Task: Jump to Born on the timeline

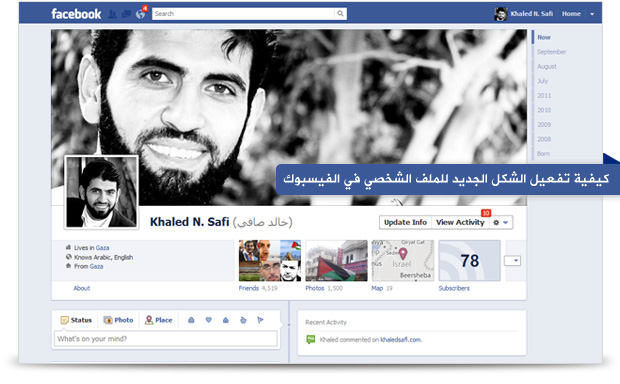Action: (543, 153)
